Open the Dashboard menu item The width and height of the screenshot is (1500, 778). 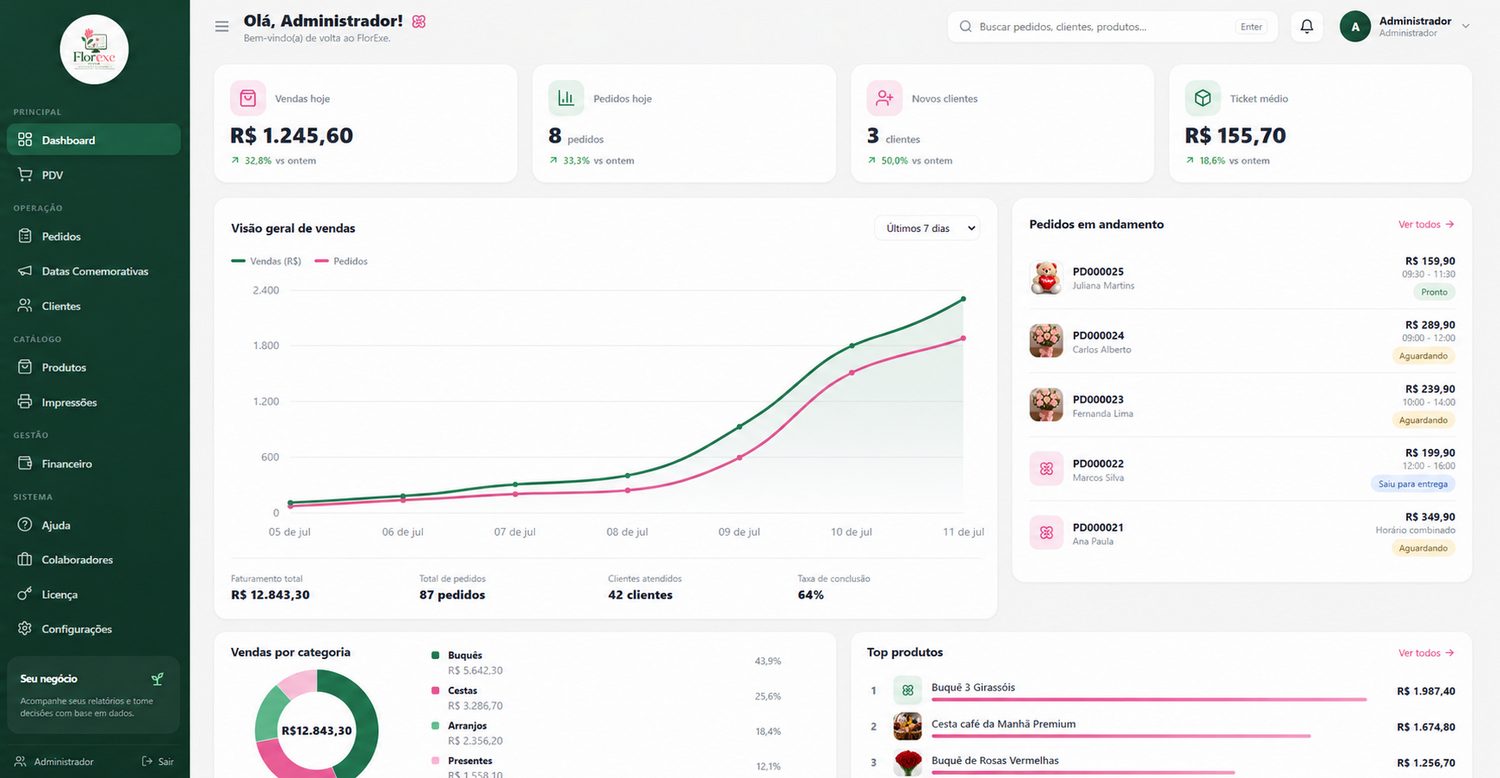click(94, 140)
